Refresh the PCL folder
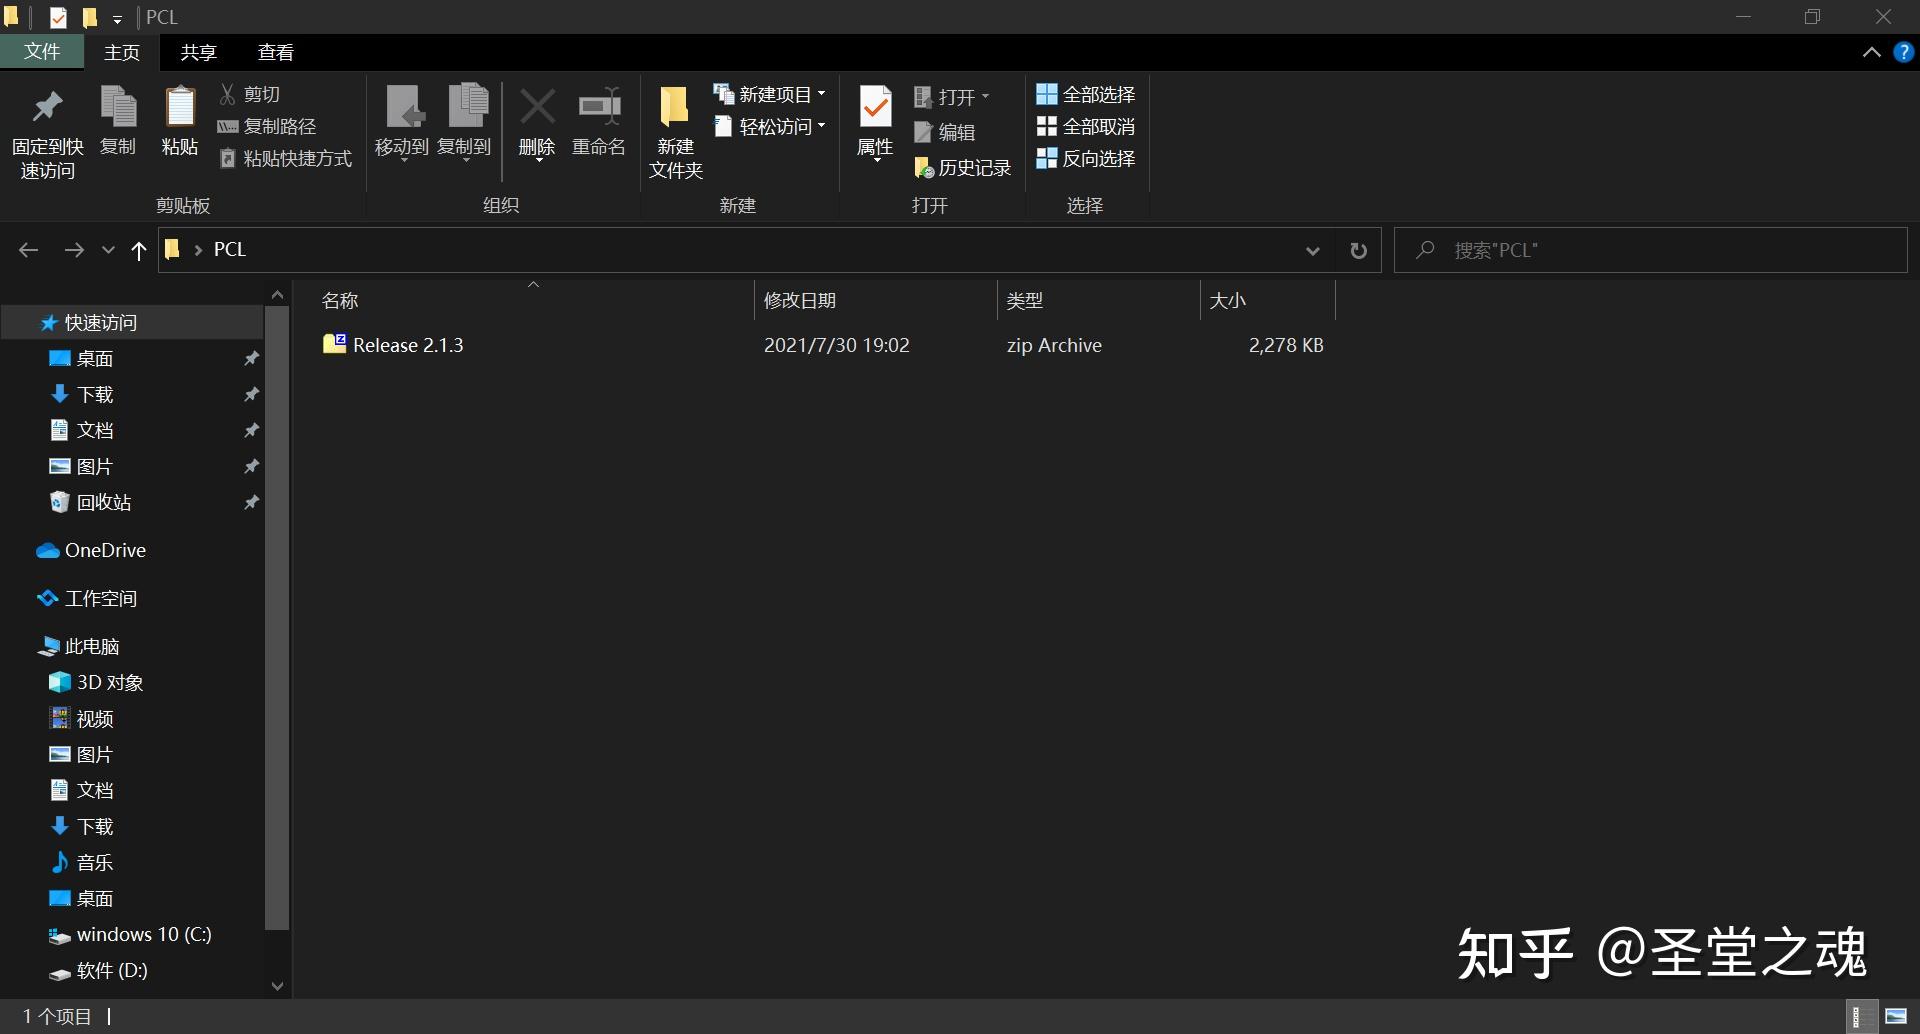The width and height of the screenshot is (1920, 1034). click(x=1358, y=250)
